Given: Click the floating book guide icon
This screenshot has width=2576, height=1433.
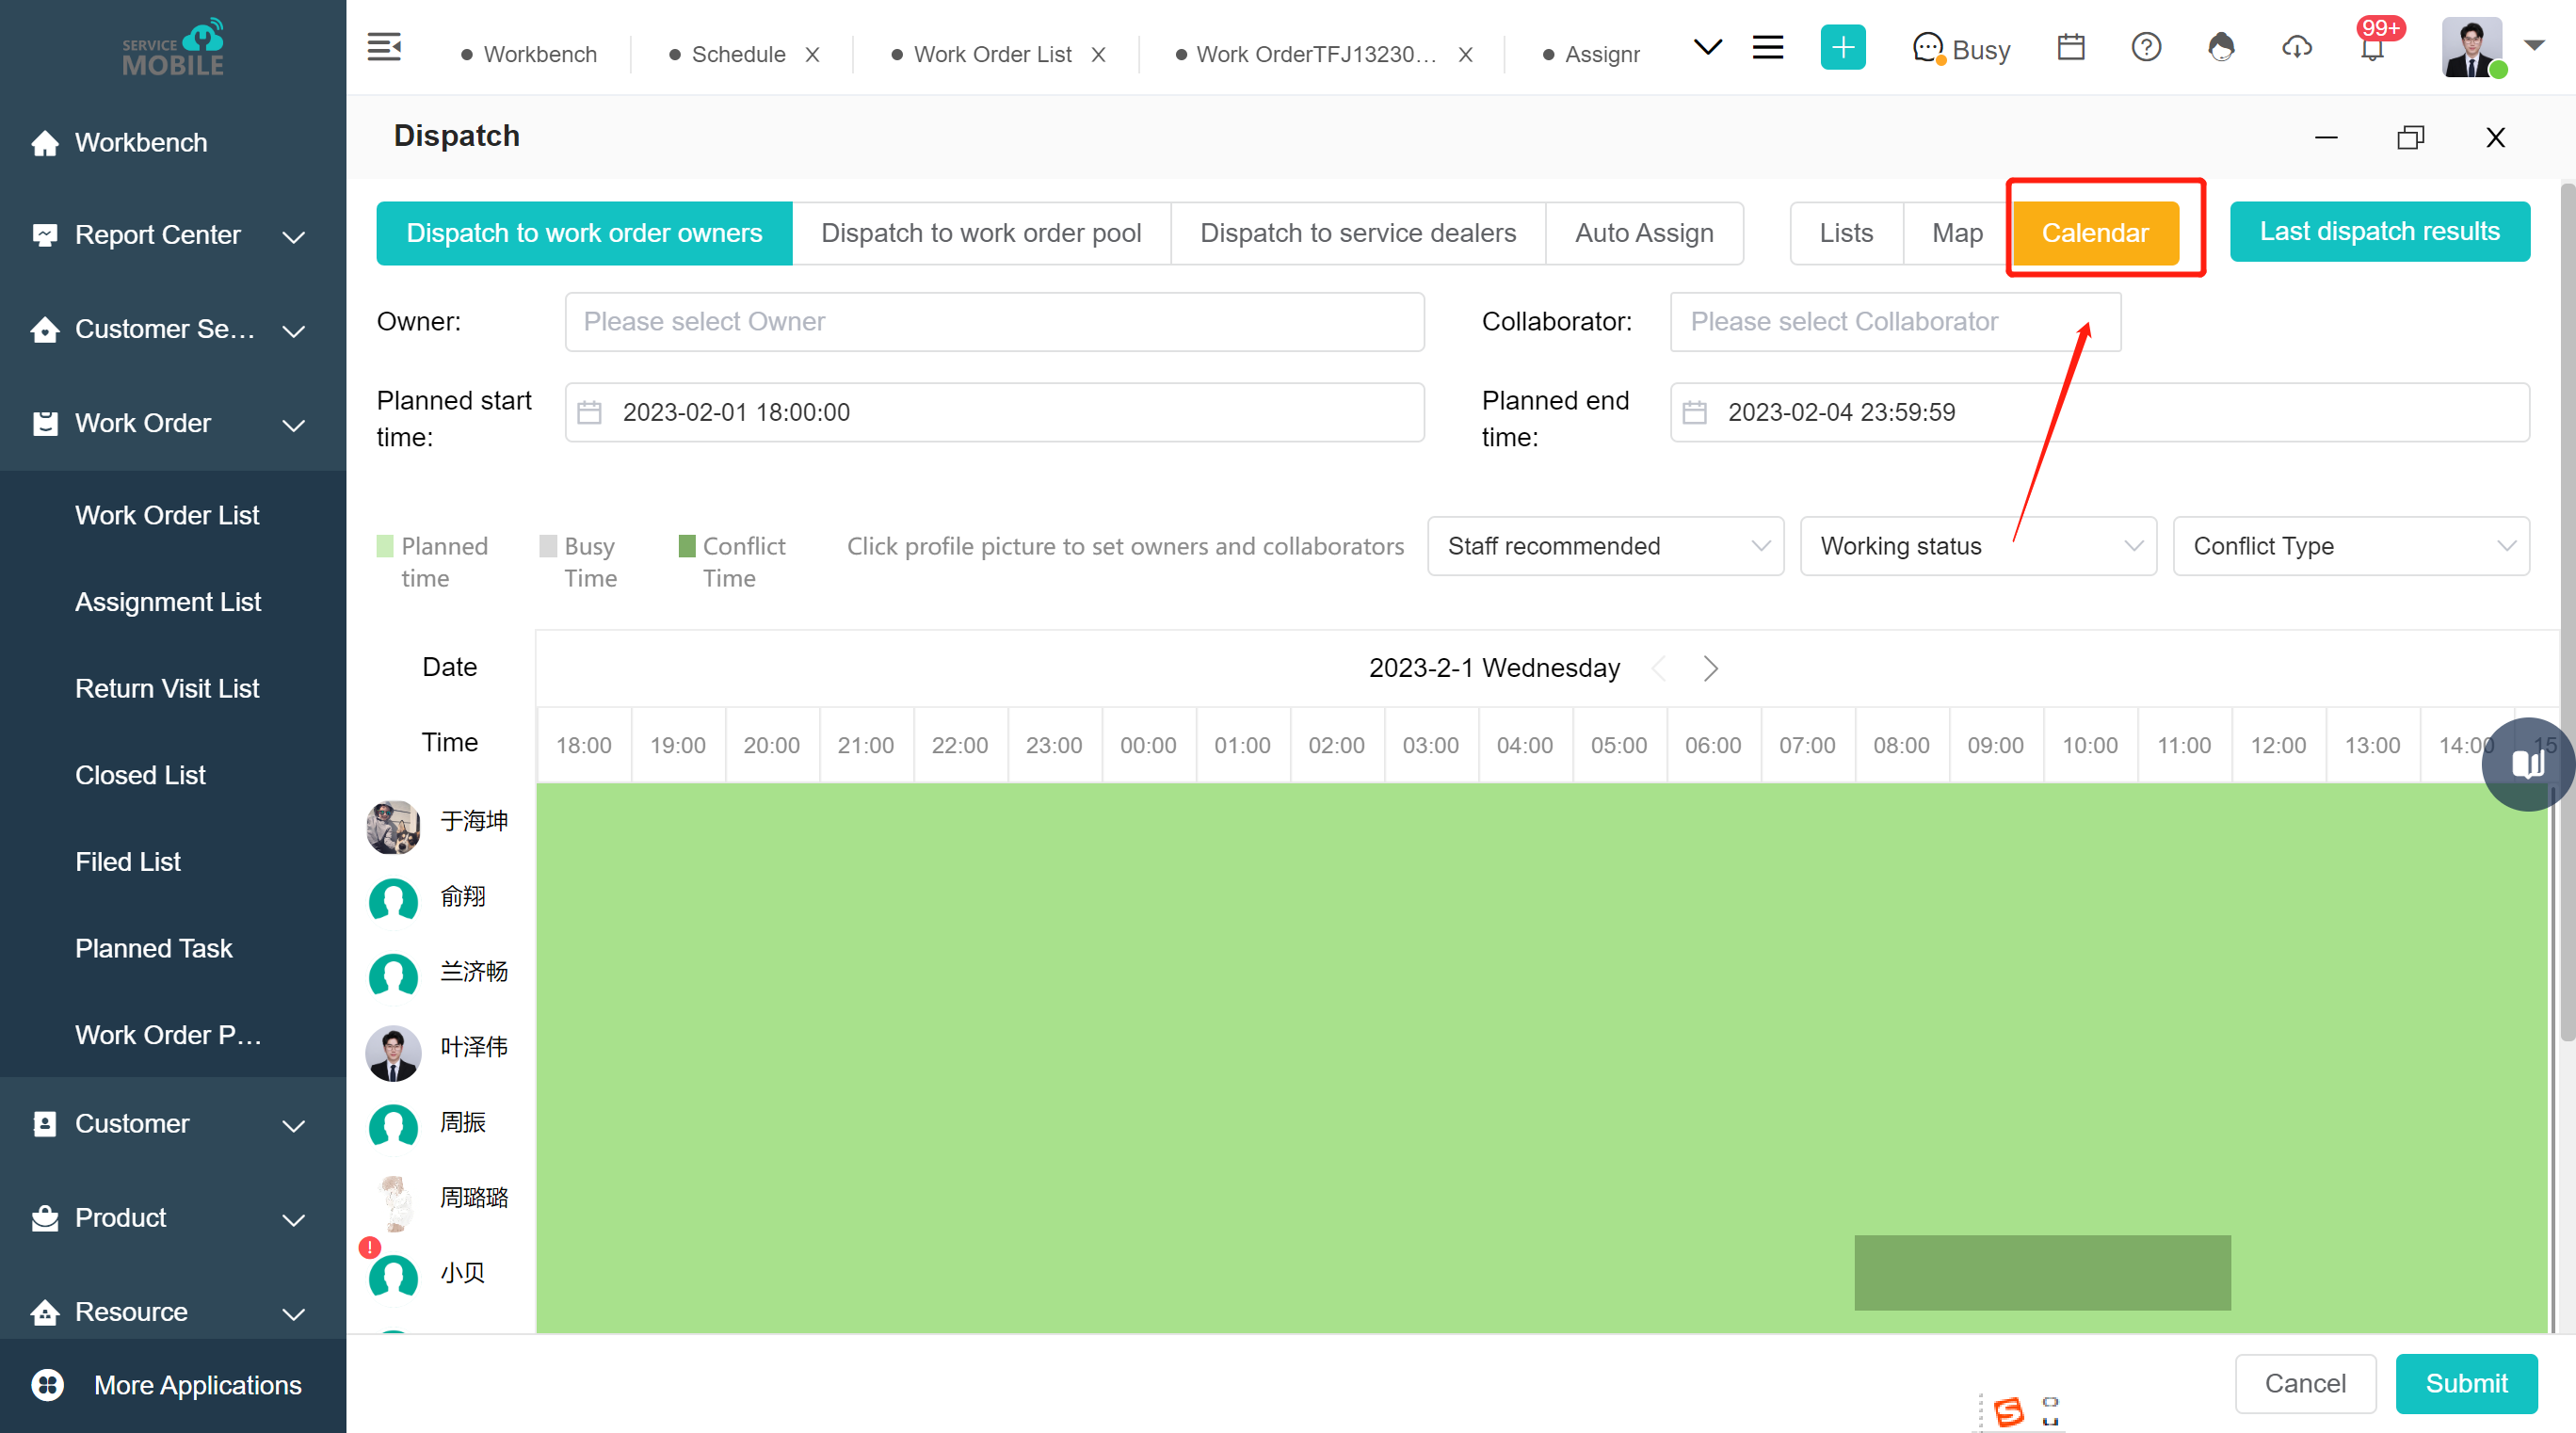Looking at the screenshot, I should (2528, 765).
